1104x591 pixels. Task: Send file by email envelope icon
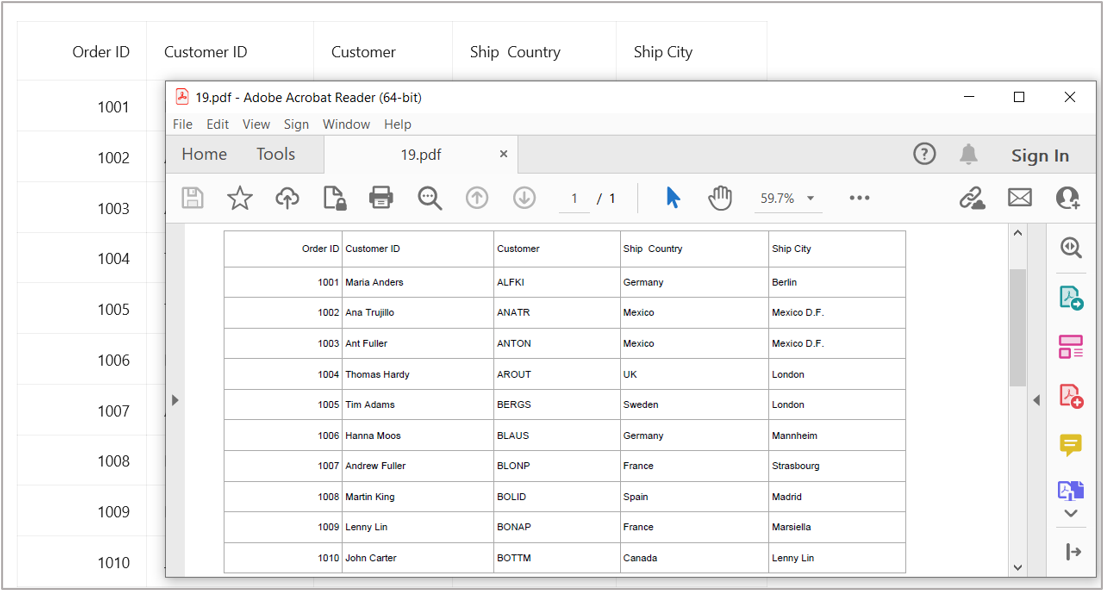coord(1019,198)
